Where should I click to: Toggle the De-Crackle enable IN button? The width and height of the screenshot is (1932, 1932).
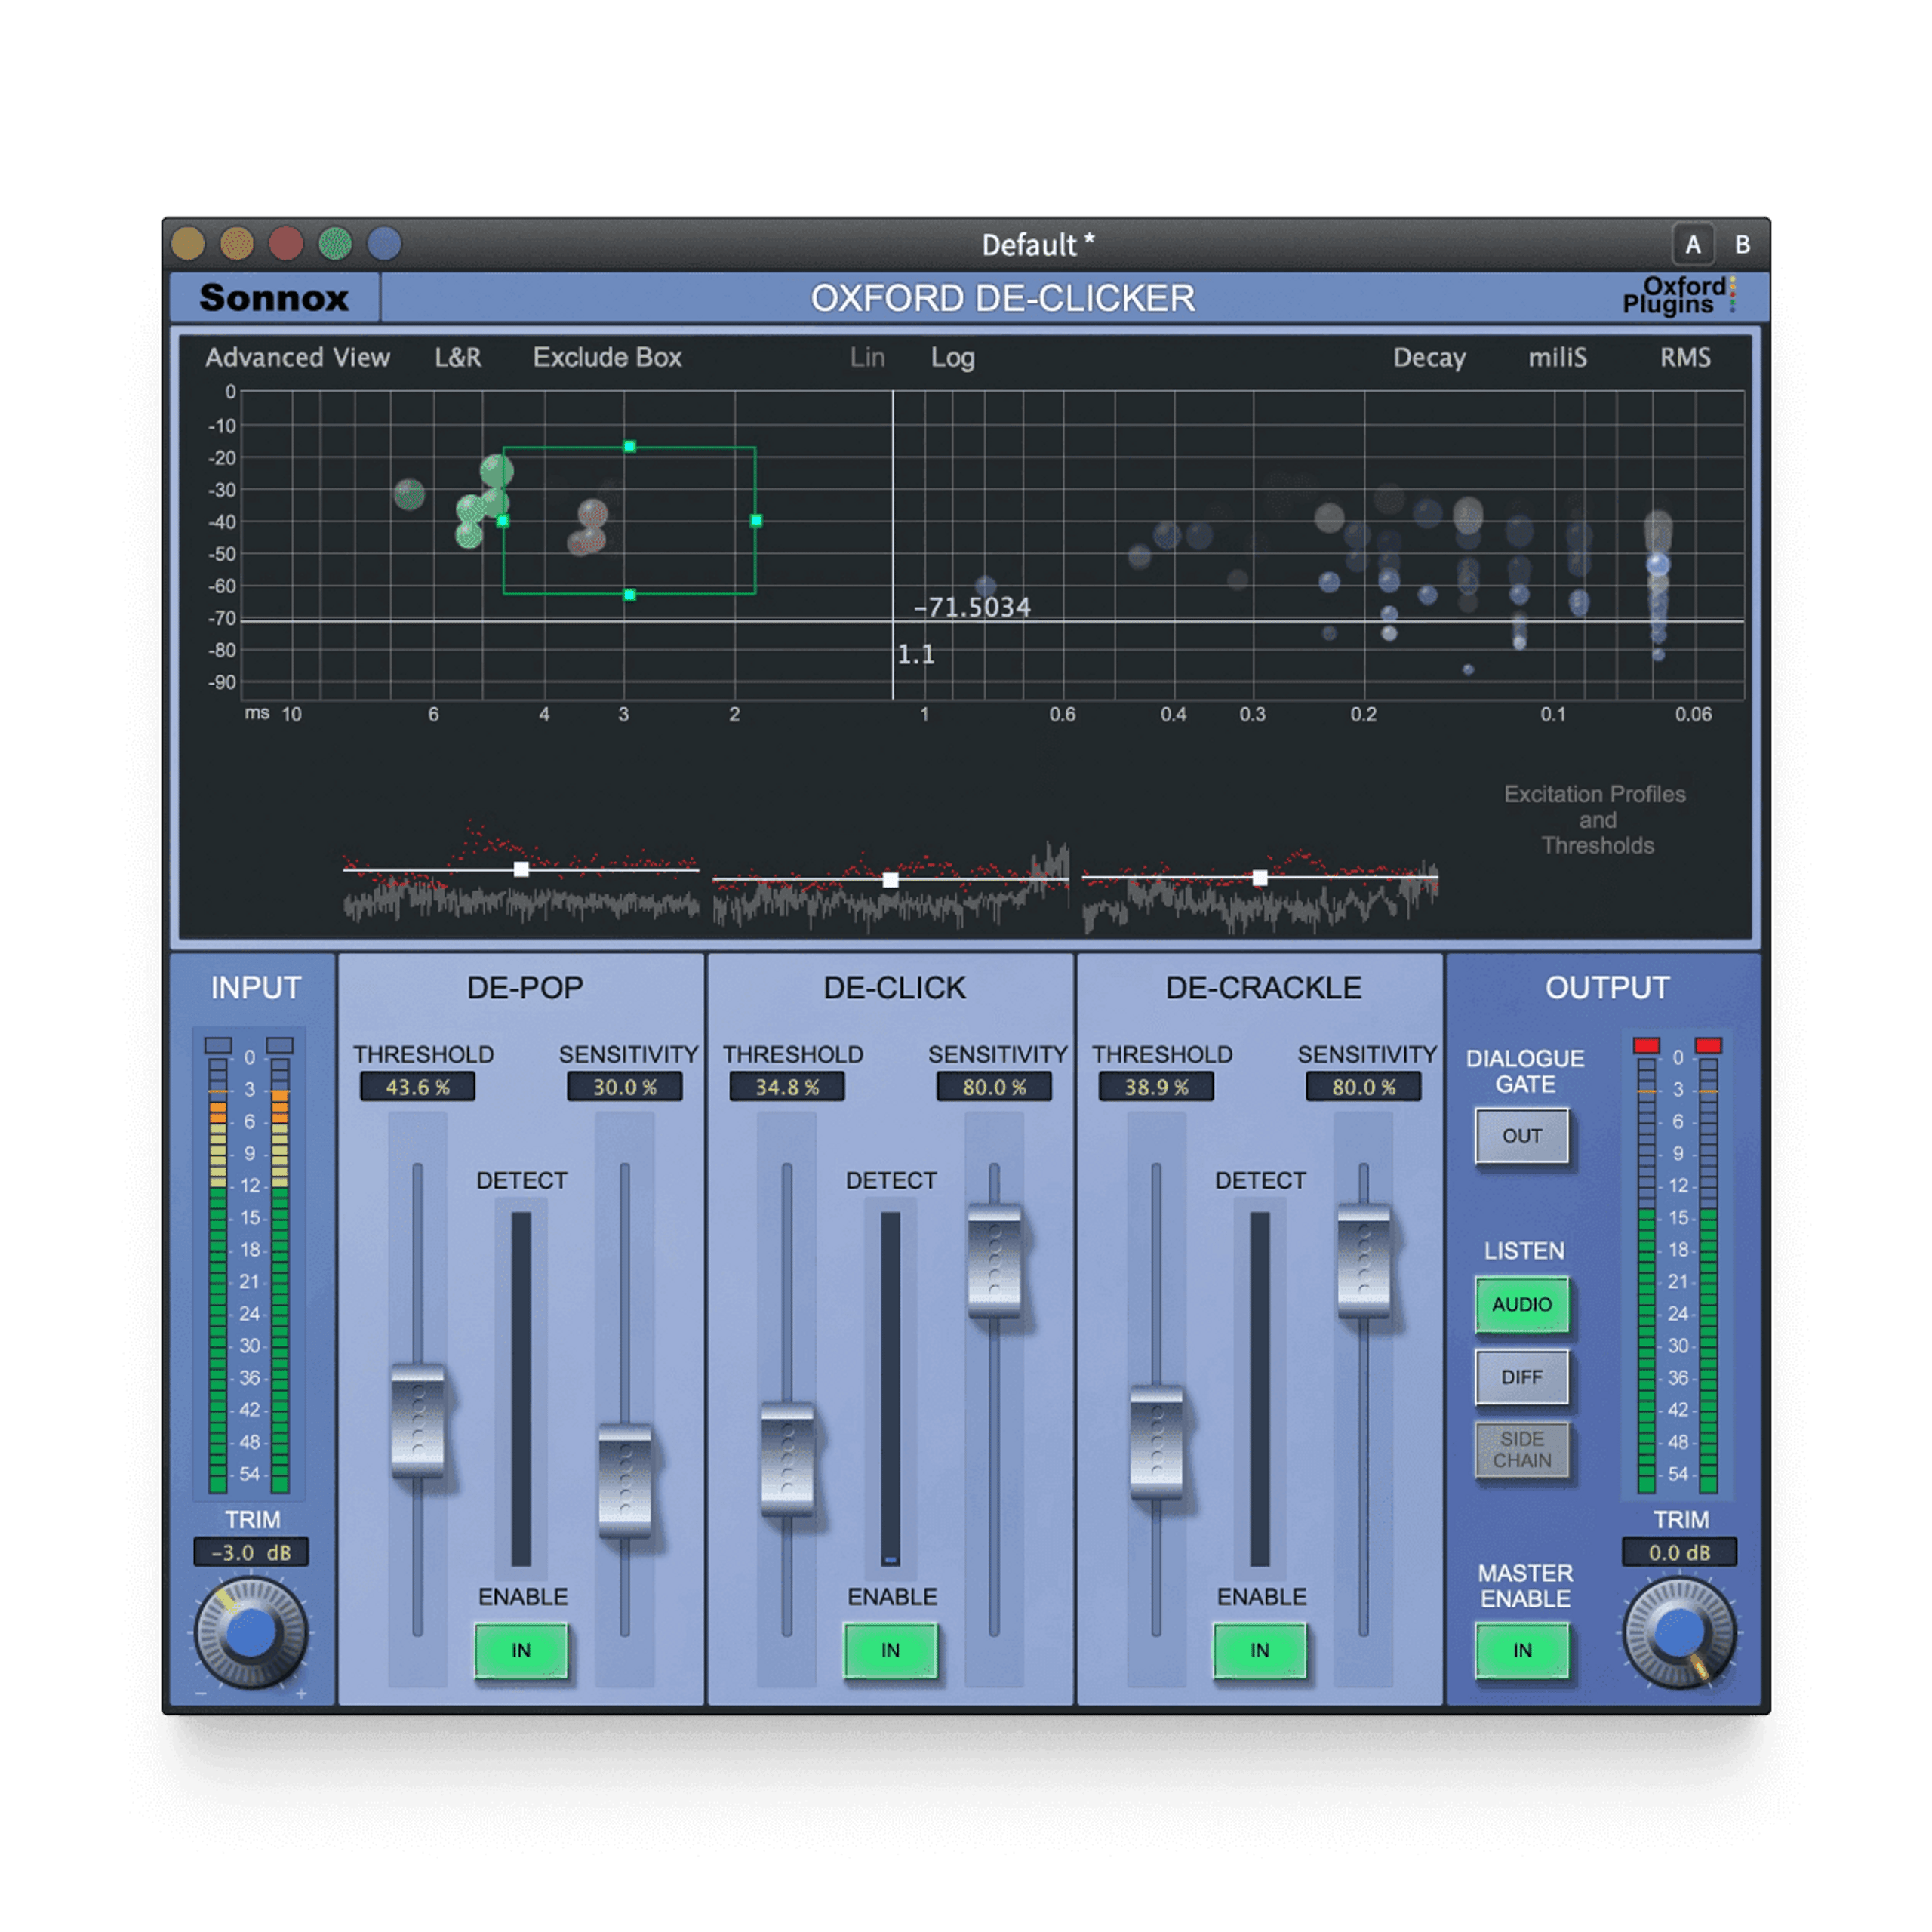tap(1260, 1651)
